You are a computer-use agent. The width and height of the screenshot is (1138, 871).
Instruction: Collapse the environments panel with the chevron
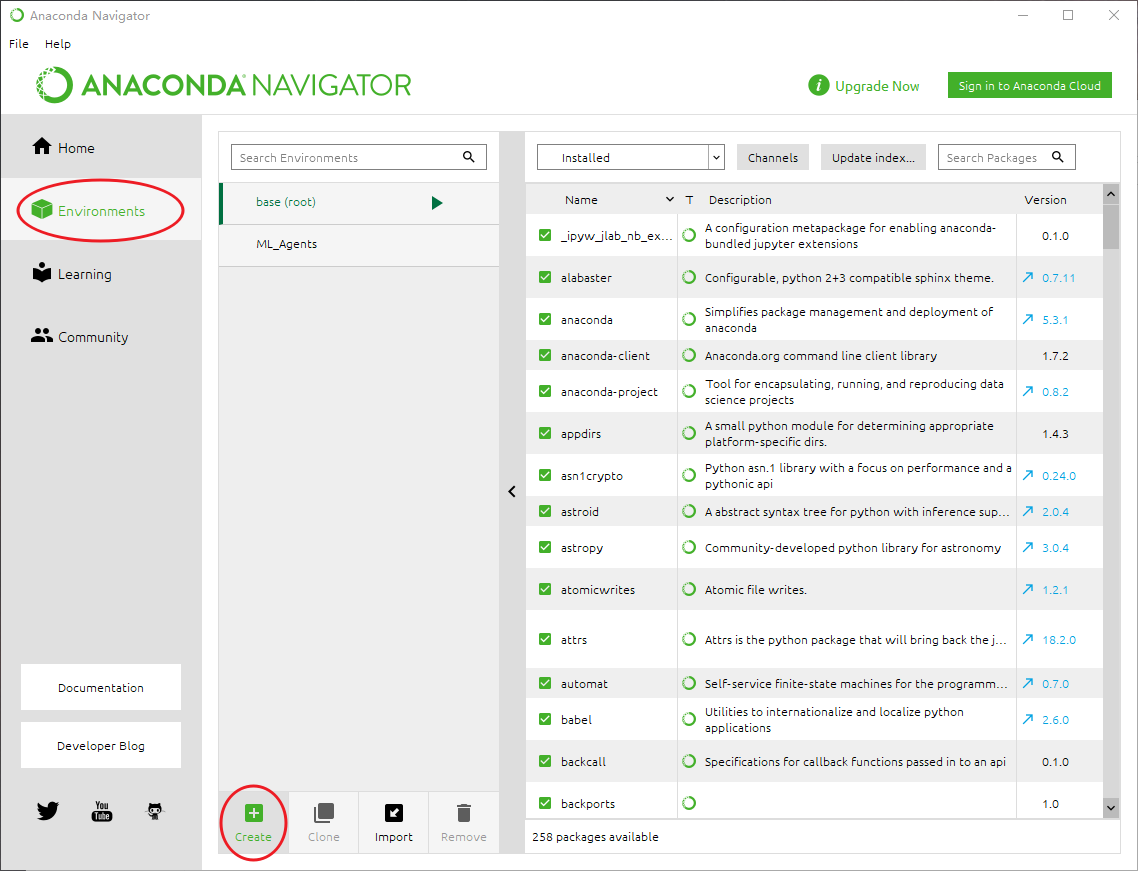pyautogui.click(x=512, y=491)
